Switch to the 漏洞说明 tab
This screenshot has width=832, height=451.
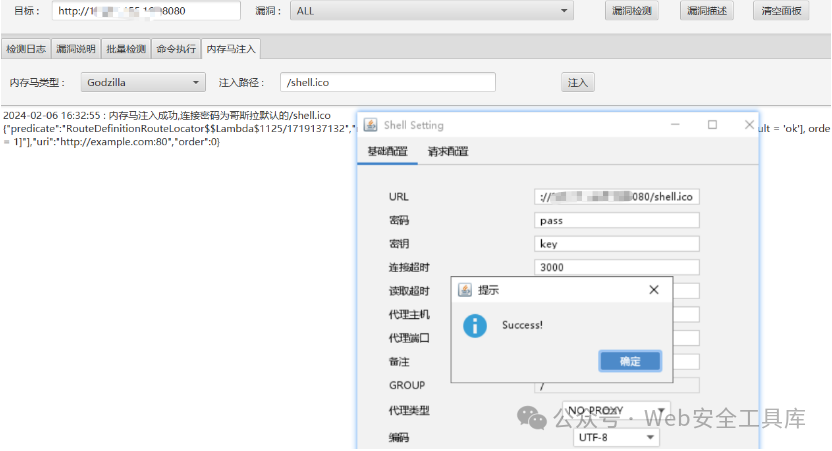76,49
